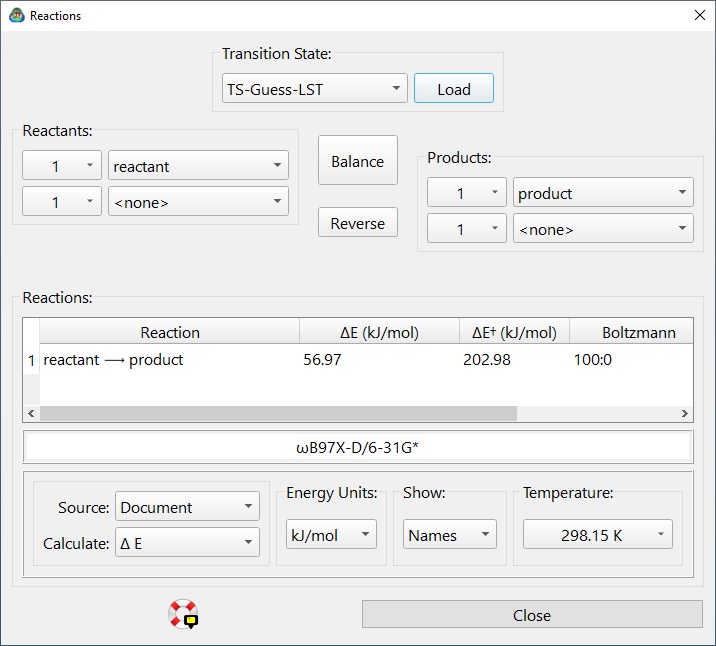The image size is (716, 646).
Task: Click the lifesaver help icon
Action: point(183,614)
